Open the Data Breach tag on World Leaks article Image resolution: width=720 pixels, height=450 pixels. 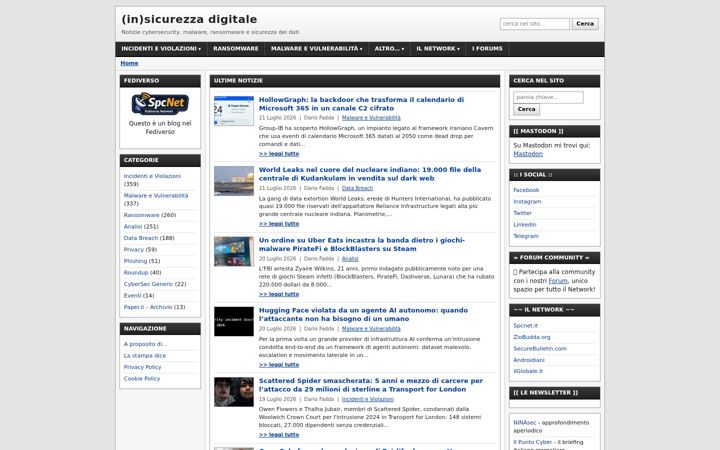click(357, 188)
